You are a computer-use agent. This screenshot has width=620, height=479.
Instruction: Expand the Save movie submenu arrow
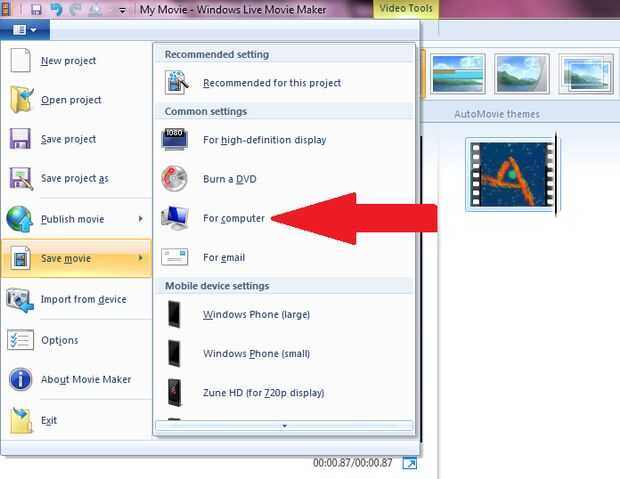click(x=140, y=258)
